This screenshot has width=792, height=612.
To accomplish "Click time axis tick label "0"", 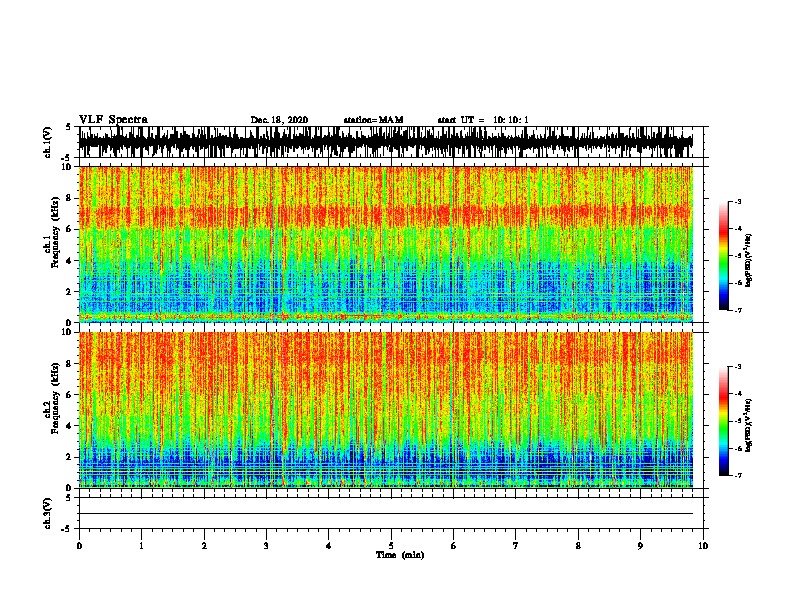I will coord(79,546).
